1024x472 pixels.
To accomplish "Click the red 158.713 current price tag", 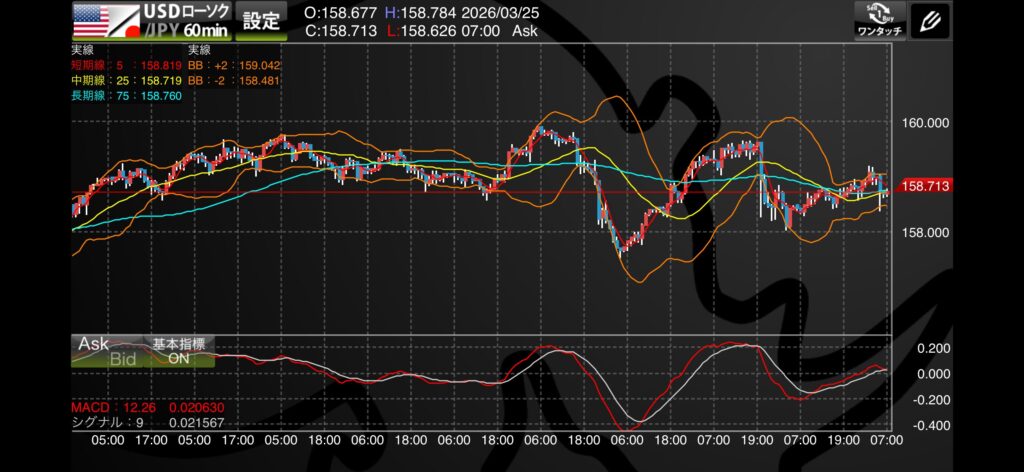I will click(x=925, y=186).
